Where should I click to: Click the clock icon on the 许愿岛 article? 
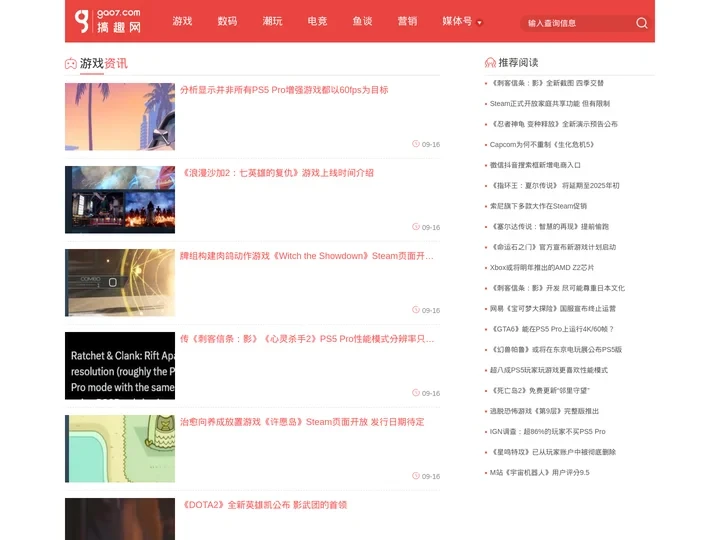416,476
